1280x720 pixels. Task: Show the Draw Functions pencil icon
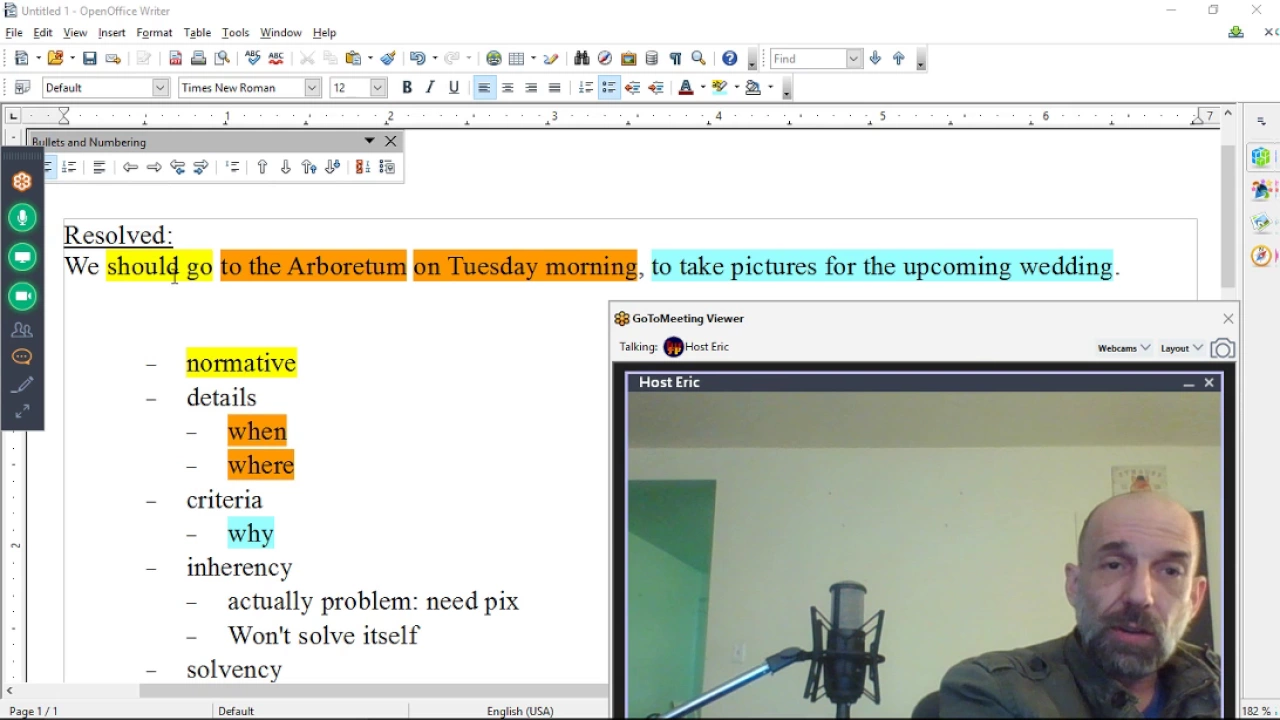click(551, 59)
